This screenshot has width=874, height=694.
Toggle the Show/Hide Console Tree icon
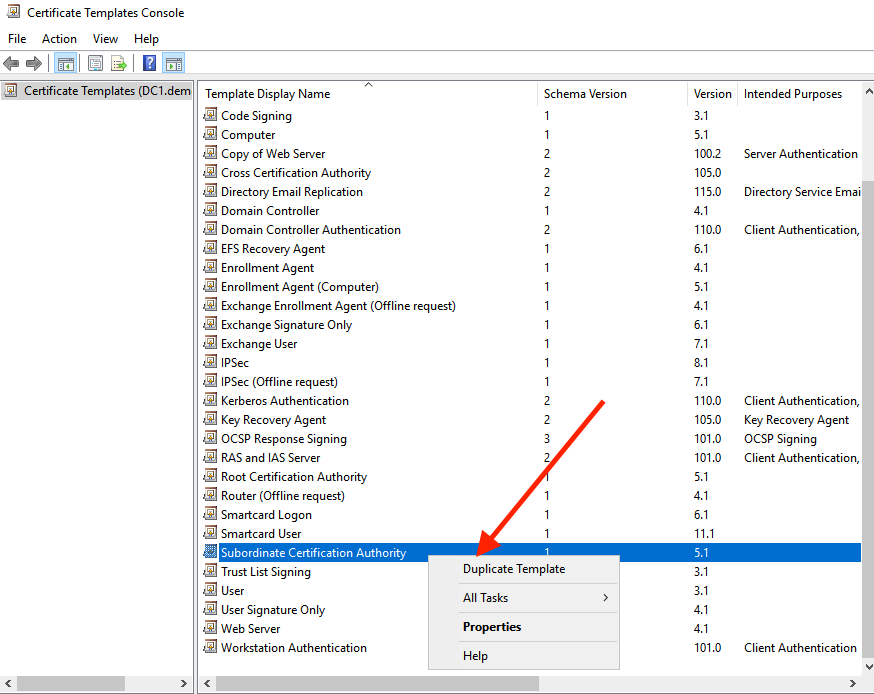(66, 63)
